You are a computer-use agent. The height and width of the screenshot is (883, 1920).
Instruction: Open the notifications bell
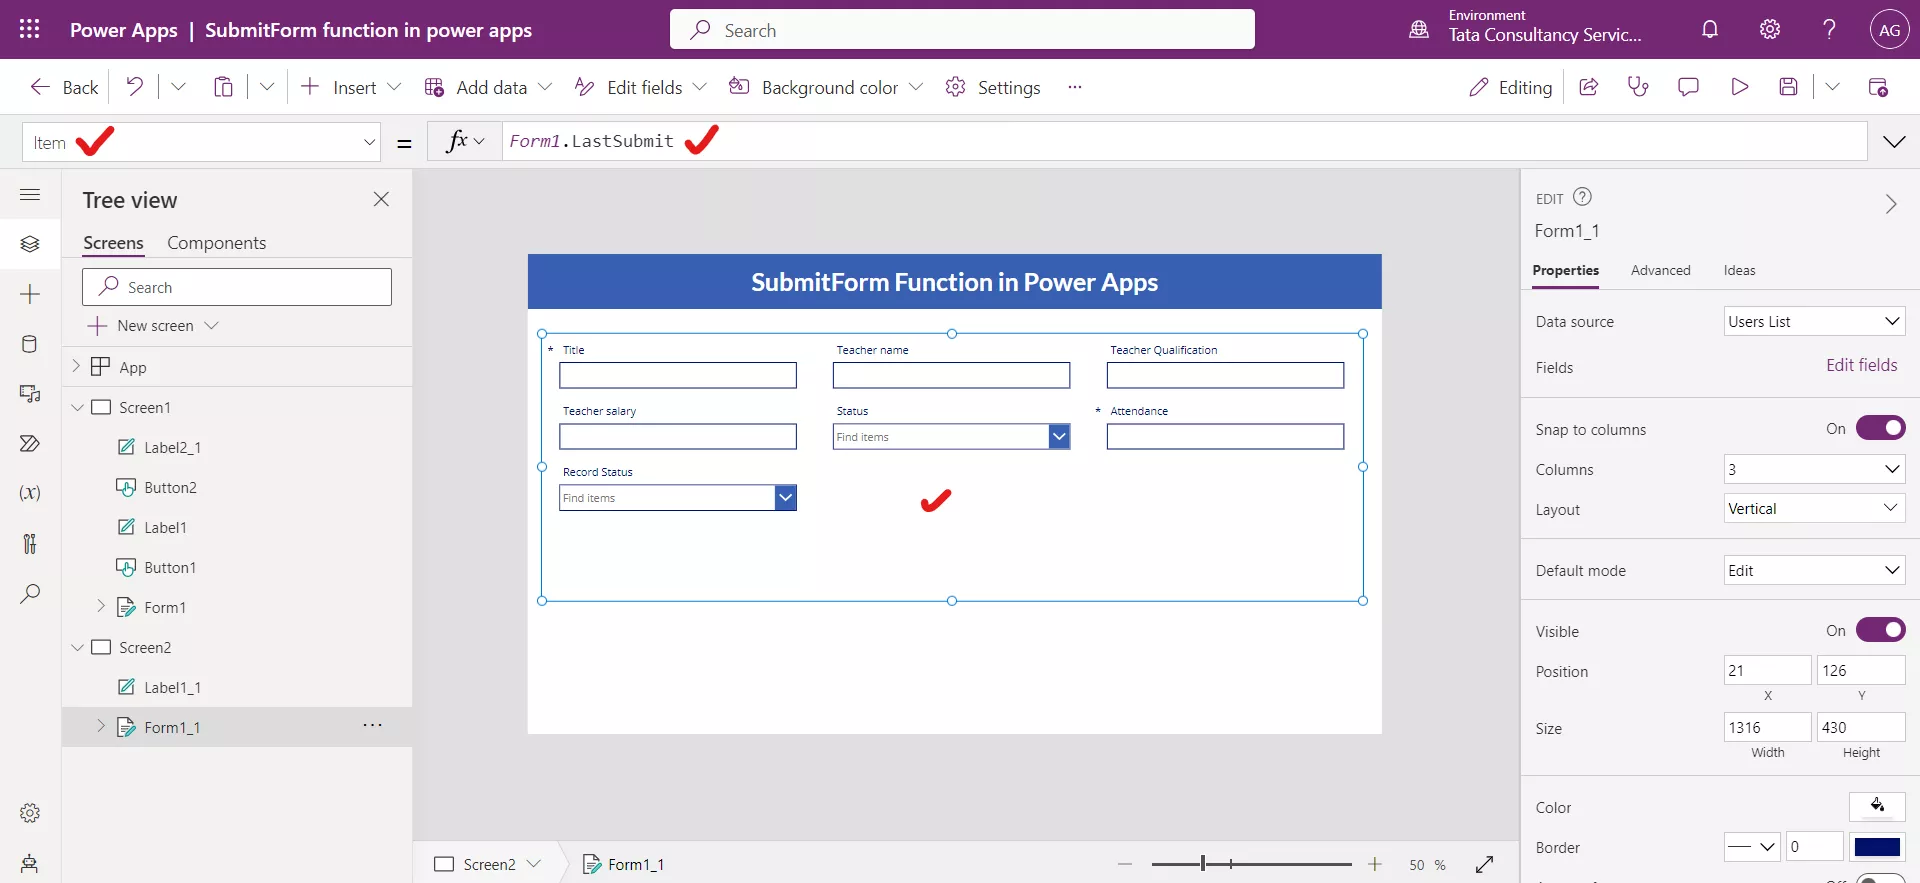click(1710, 30)
